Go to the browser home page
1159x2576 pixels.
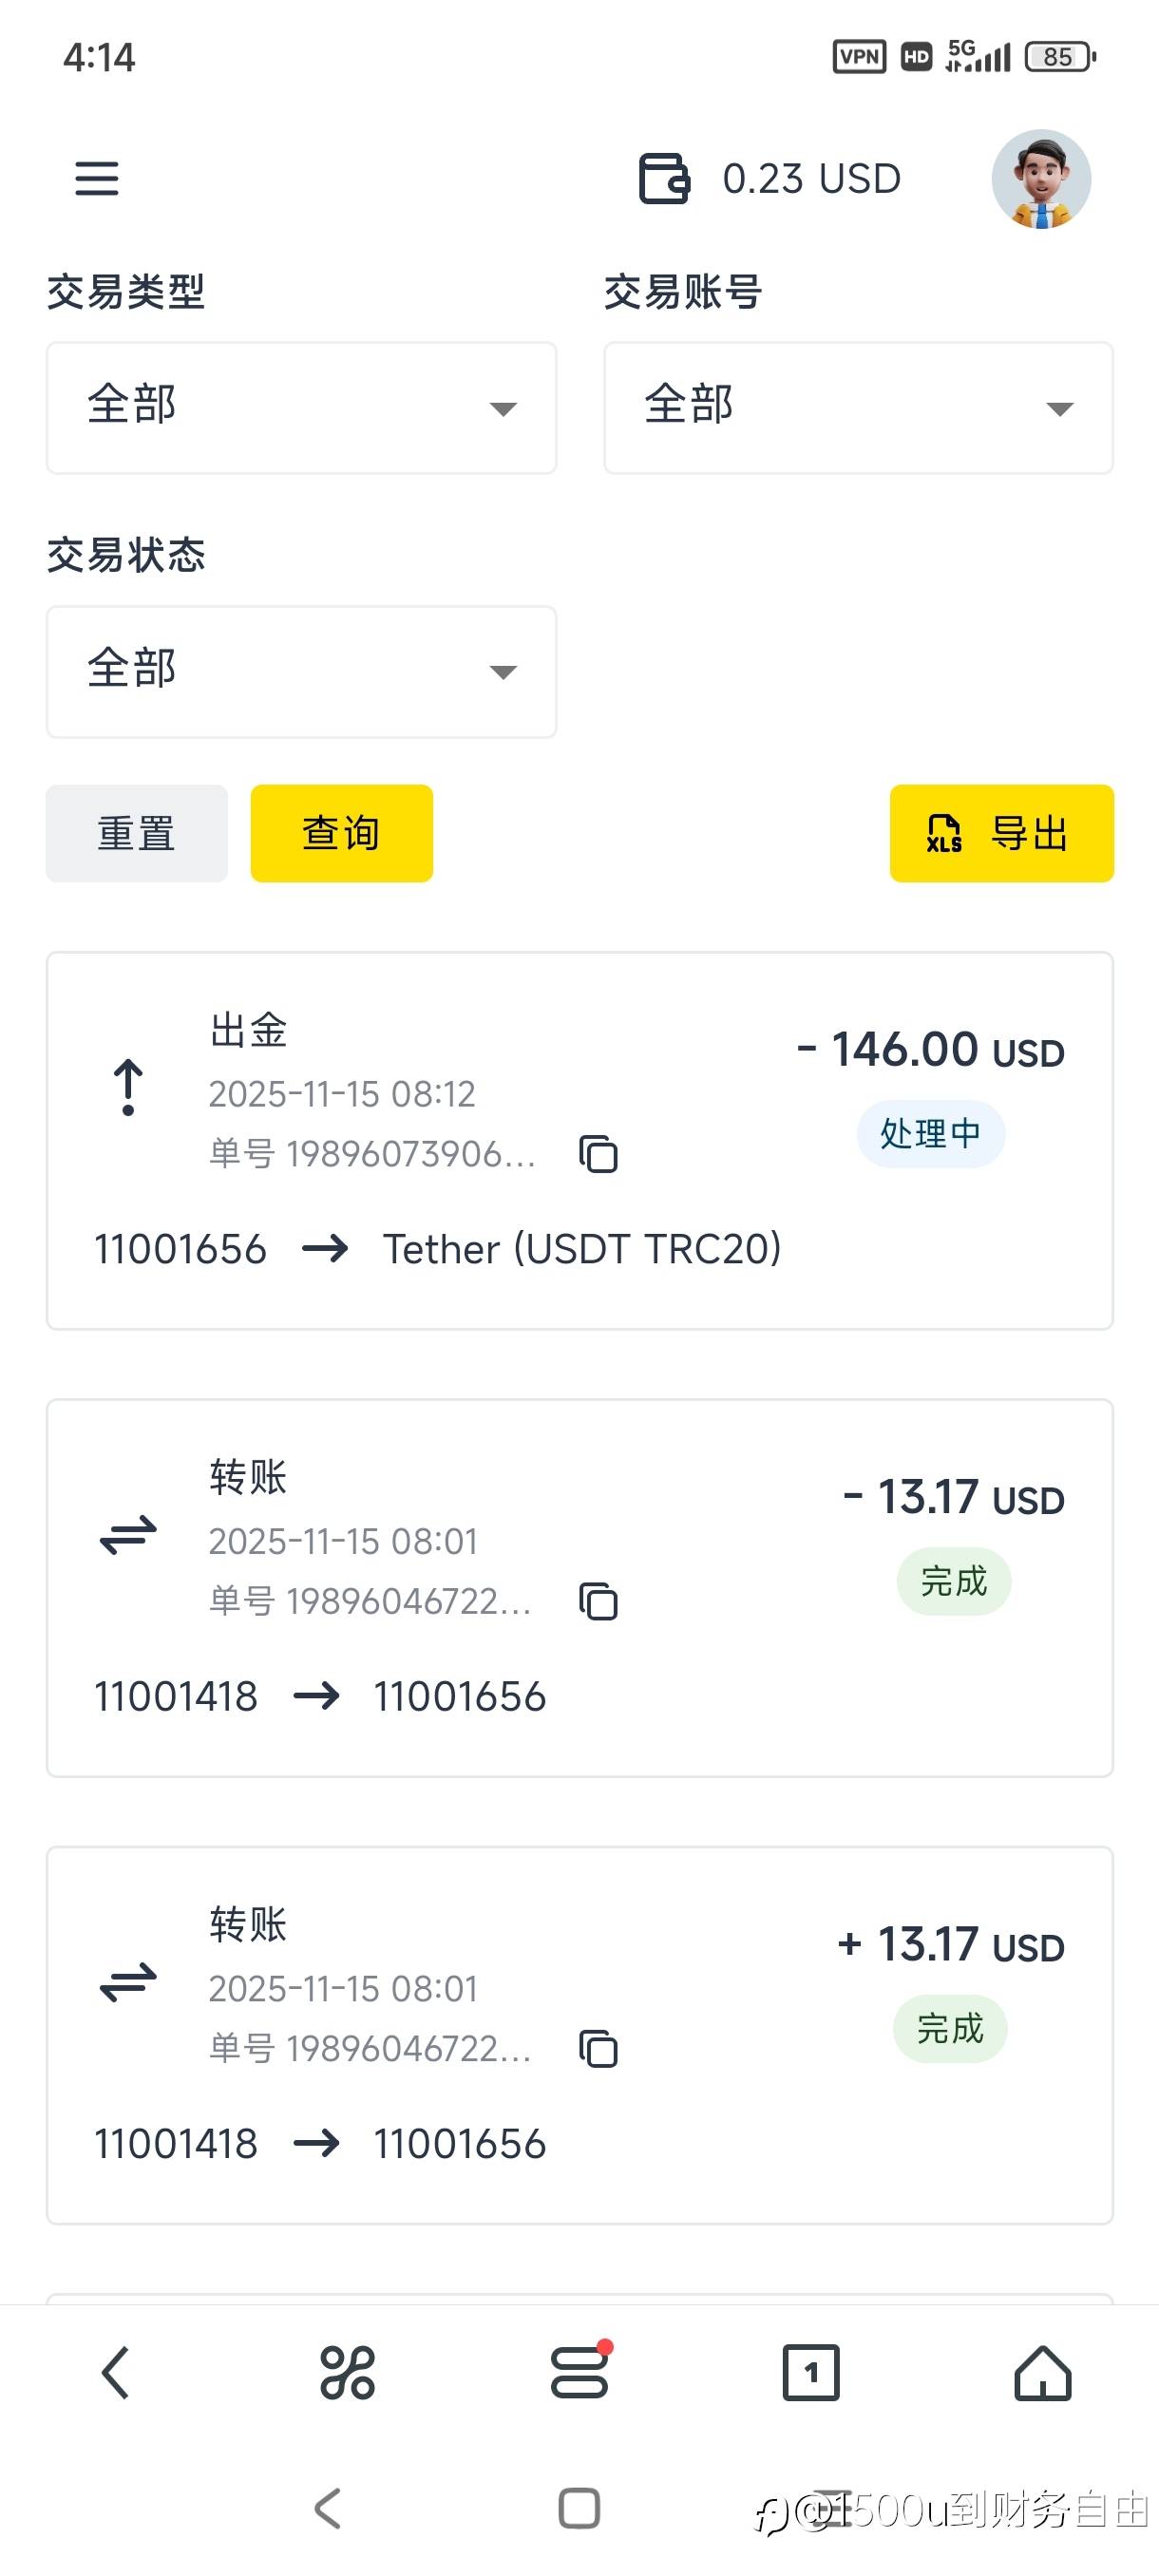tap(1042, 2372)
